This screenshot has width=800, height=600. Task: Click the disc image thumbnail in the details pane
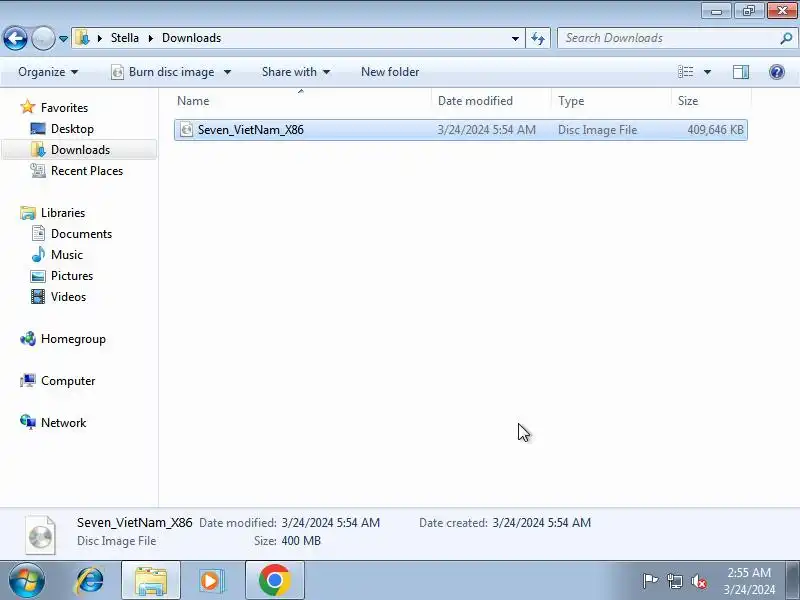40,535
